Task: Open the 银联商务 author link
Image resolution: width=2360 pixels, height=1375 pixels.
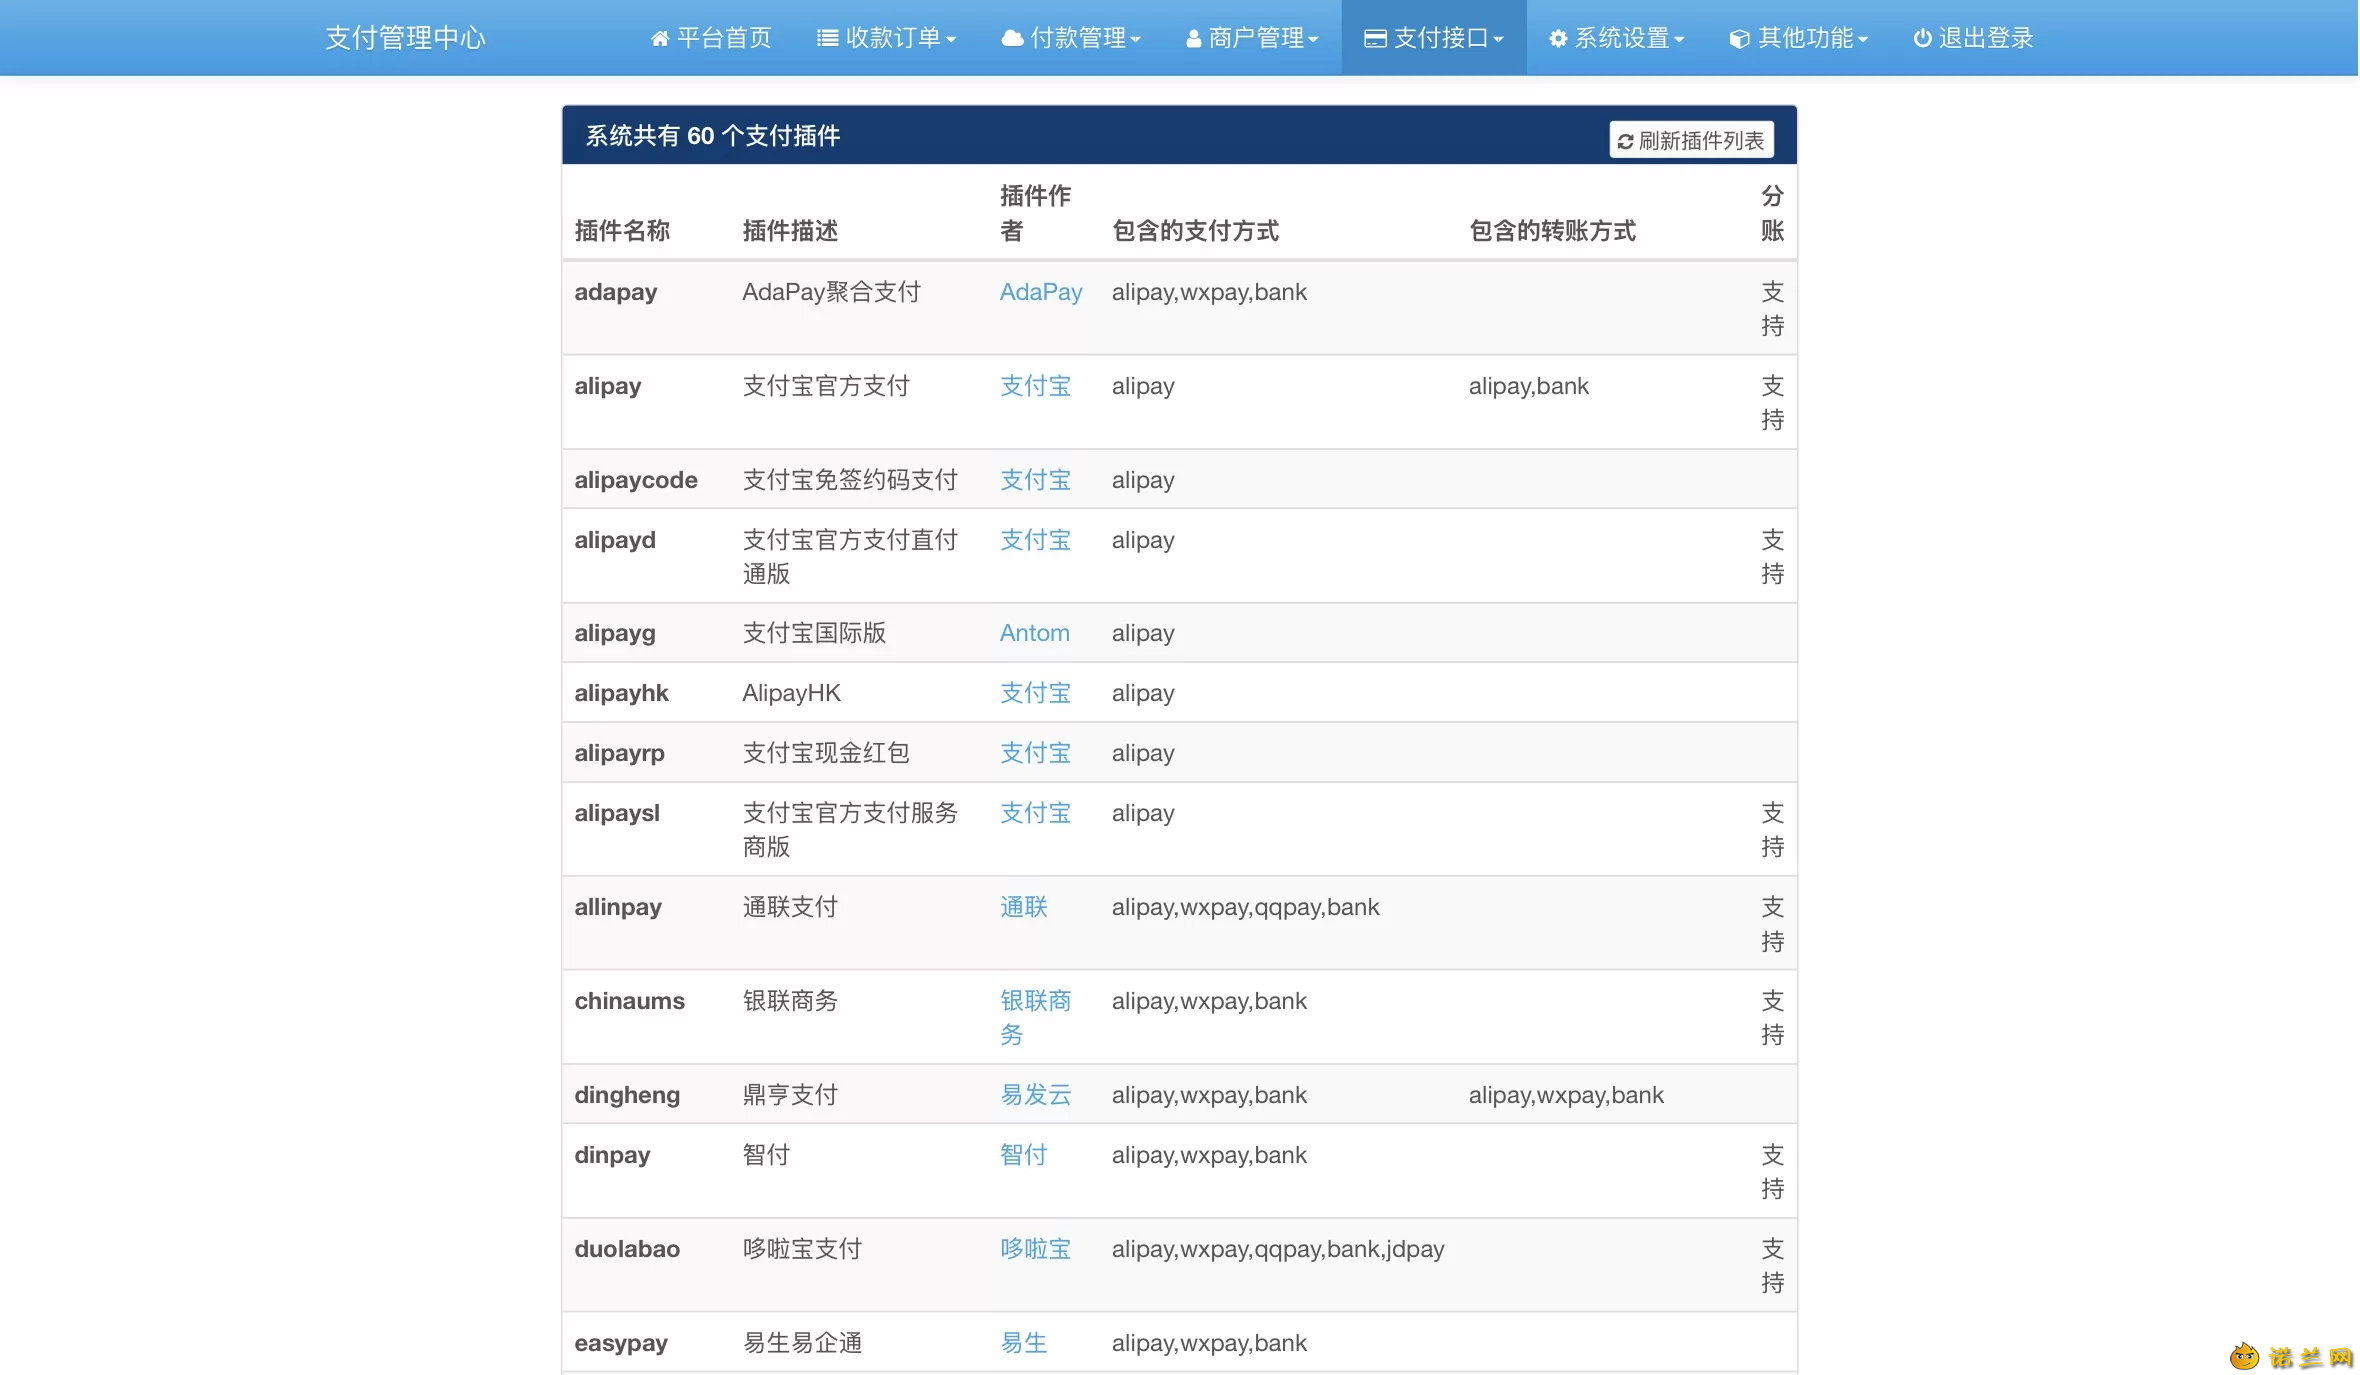Action: pyautogui.click(x=1035, y=1018)
